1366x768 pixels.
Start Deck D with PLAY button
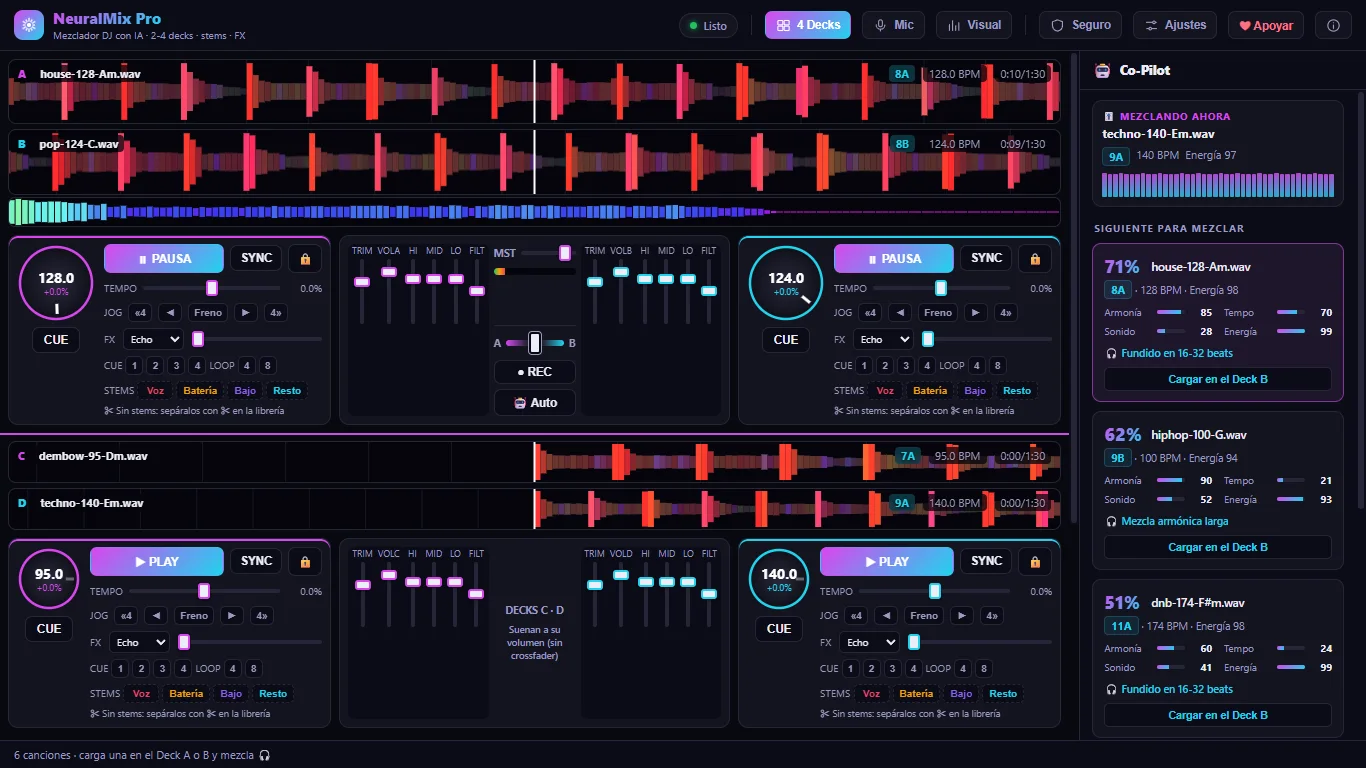[887, 561]
